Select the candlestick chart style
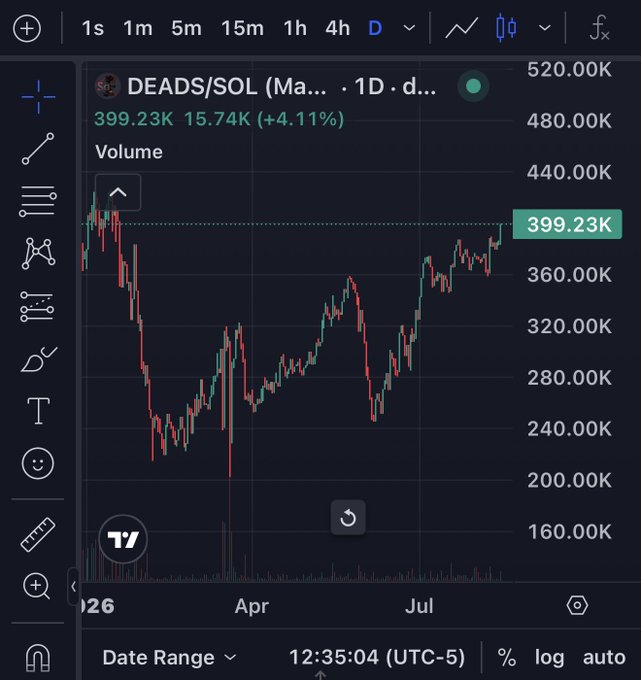 click(x=506, y=28)
